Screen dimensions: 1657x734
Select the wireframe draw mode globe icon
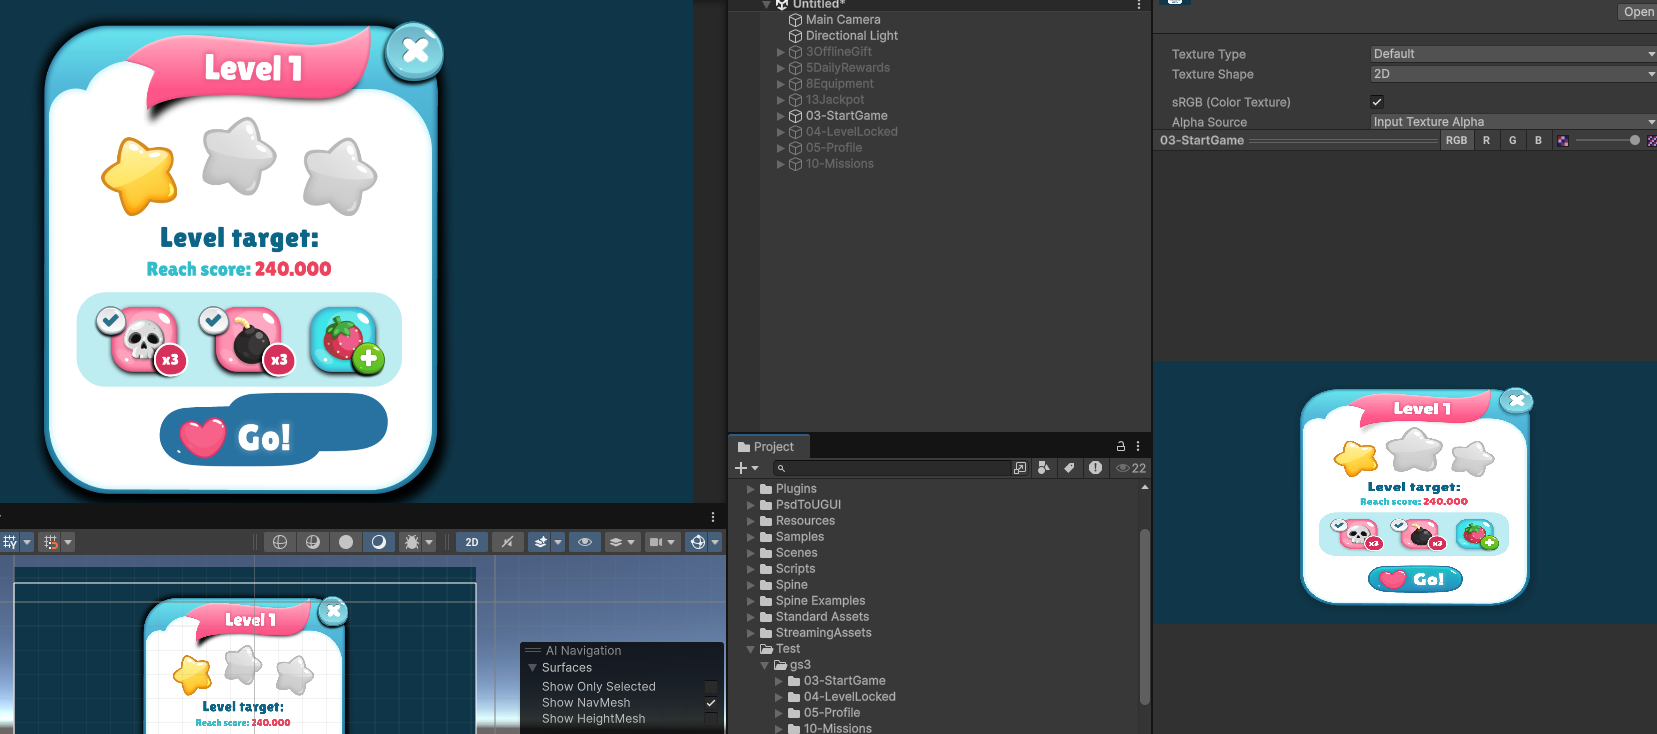(280, 542)
